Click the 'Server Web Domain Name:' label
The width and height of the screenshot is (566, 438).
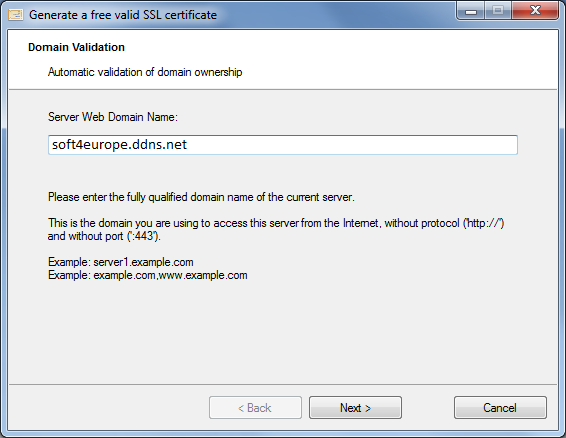[x=113, y=117]
